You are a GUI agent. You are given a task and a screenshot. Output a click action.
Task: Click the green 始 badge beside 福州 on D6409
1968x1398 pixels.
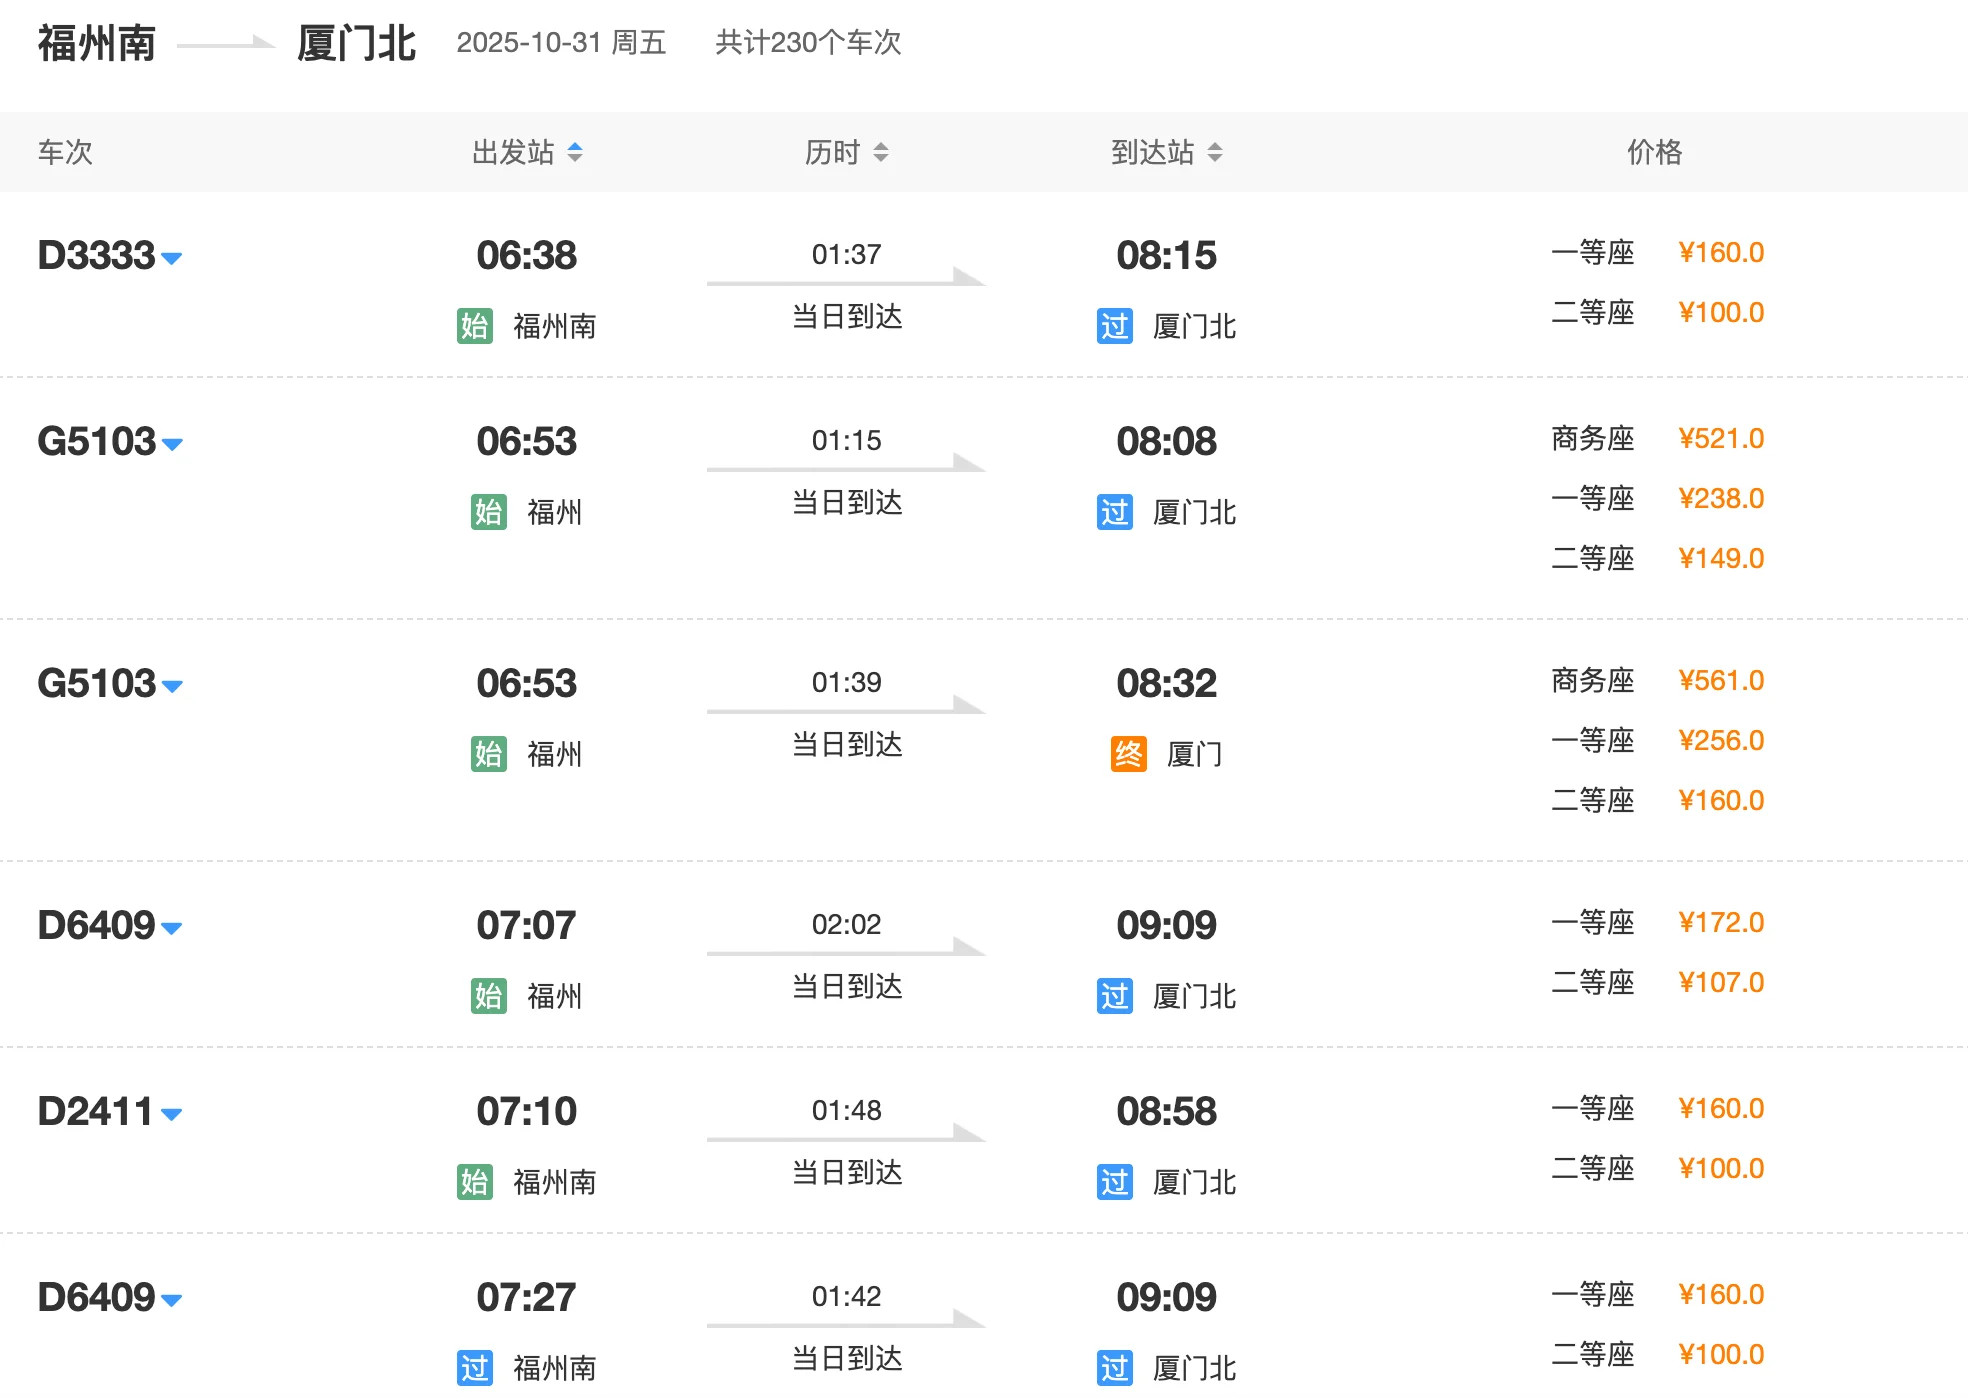pyautogui.click(x=487, y=996)
